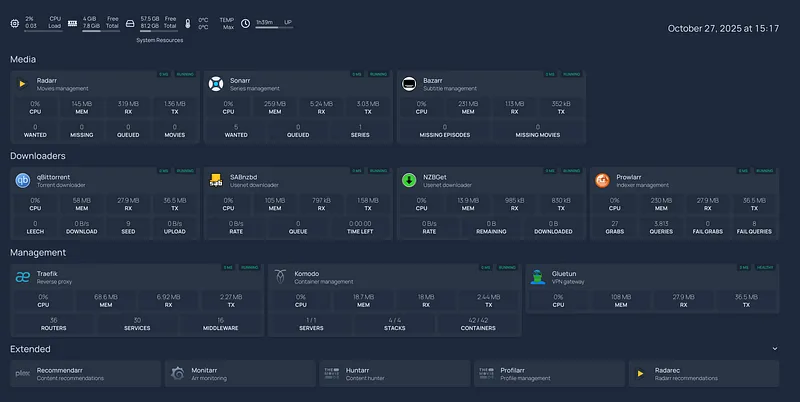Image resolution: width=800 pixels, height=402 pixels.
Task: Open Sonarr via its logo icon
Action: 215,84
